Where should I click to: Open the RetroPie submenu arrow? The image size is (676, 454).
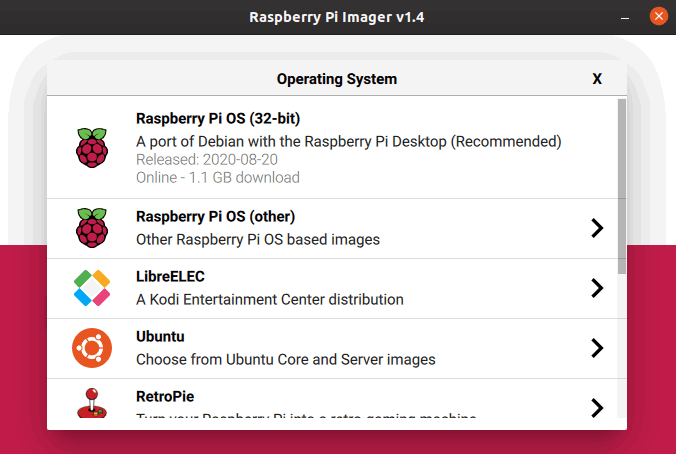point(597,408)
